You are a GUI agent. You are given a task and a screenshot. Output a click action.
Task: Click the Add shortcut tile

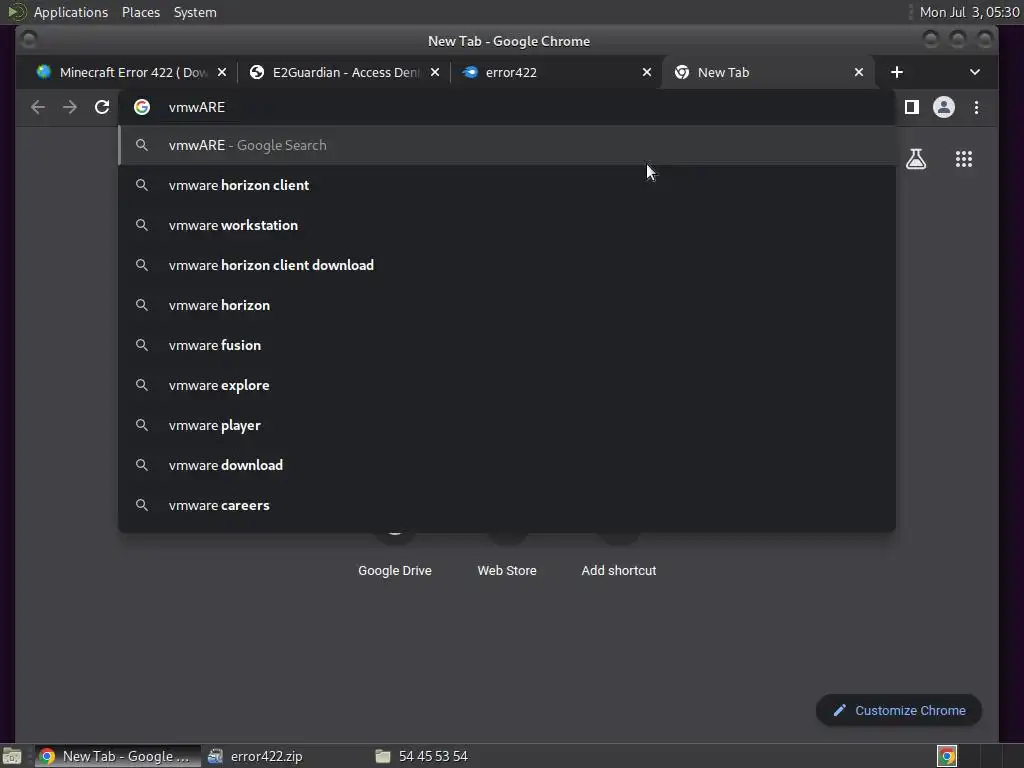click(x=618, y=570)
